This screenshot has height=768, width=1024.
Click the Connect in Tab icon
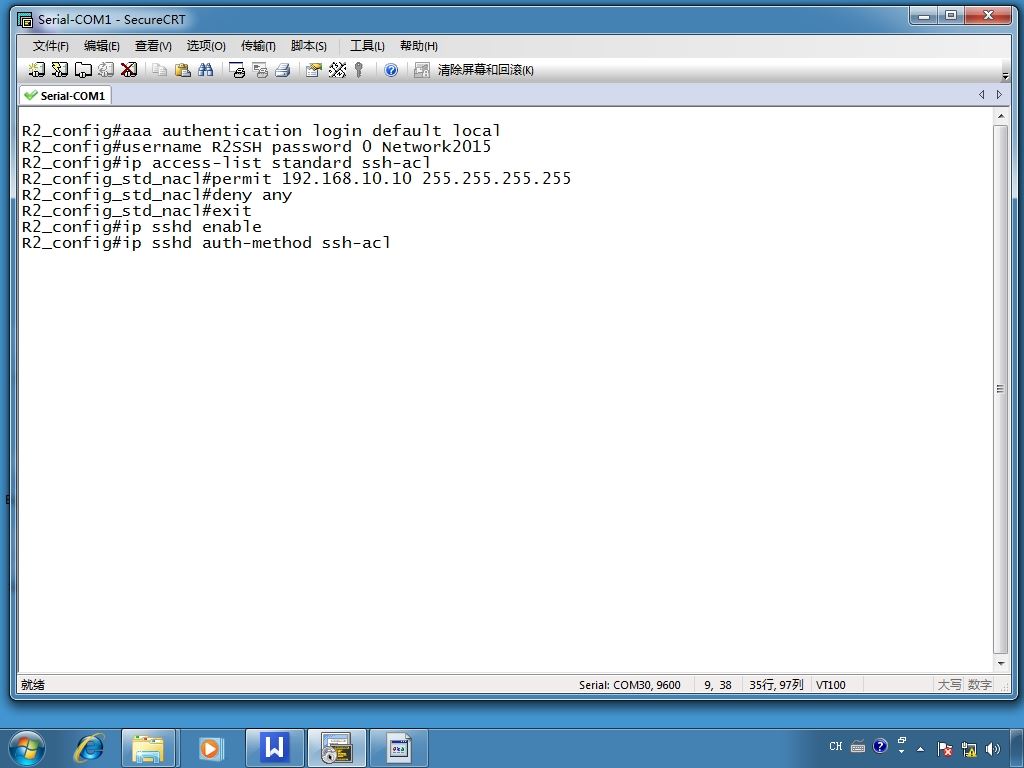pyautogui.click(x=83, y=70)
